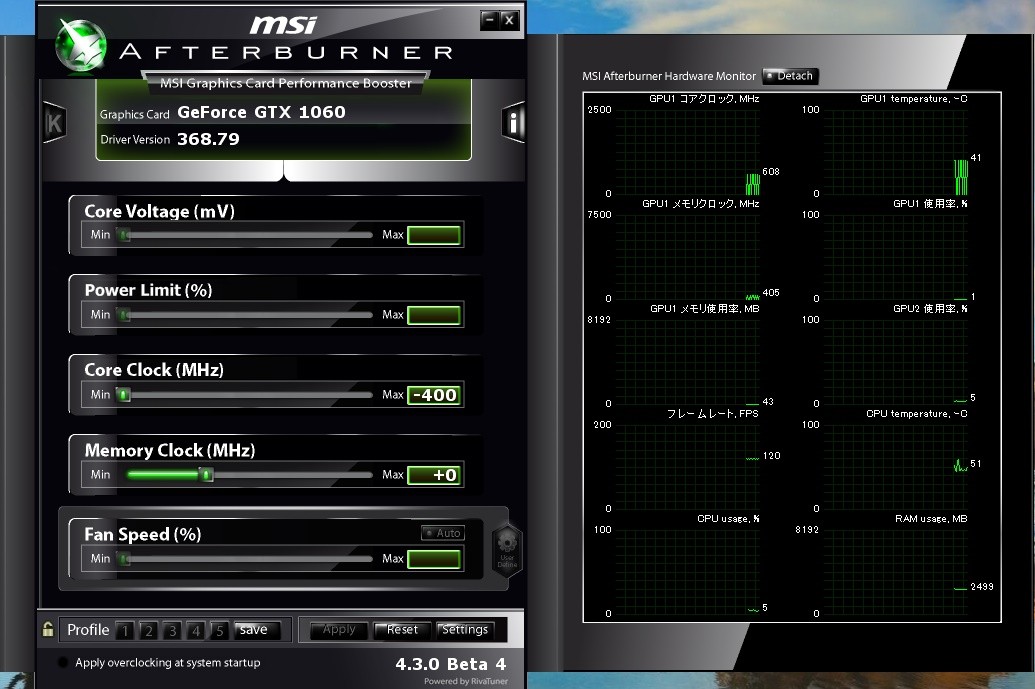Click the Core Clock slider handle
Viewport: 1035px width, 689px height.
pyautogui.click(x=123, y=395)
